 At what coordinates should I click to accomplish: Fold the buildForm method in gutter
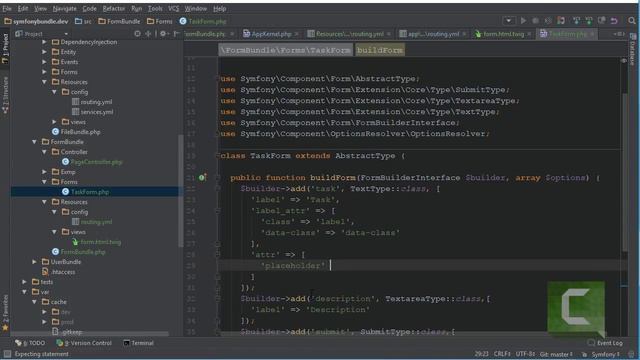click(218, 178)
